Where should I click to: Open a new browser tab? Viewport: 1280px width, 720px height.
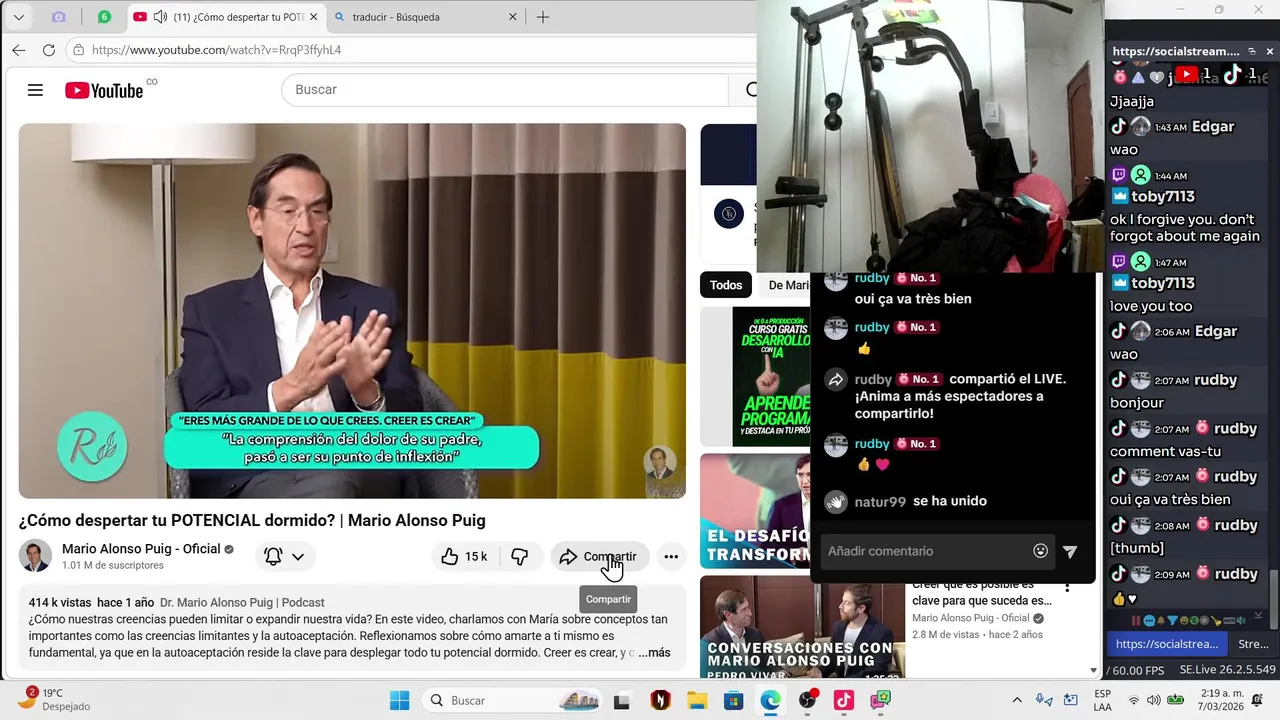[543, 17]
